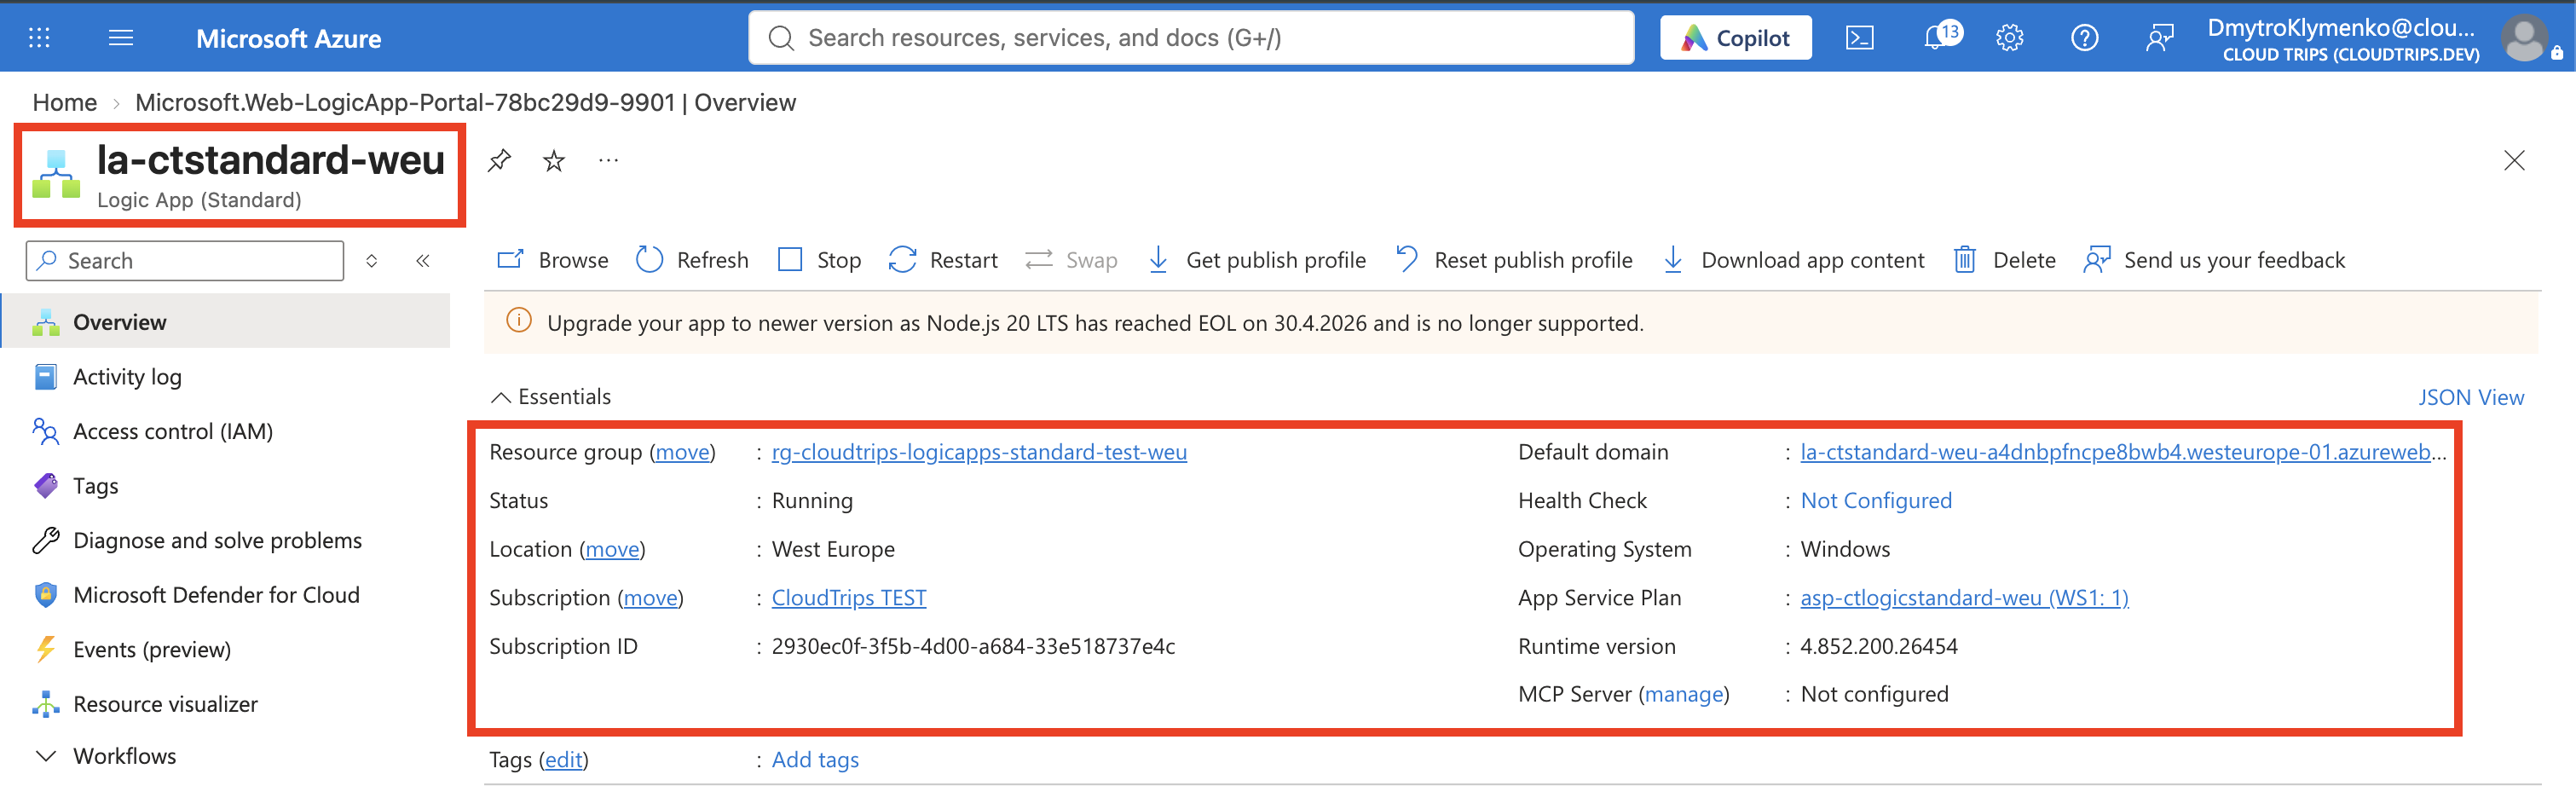This screenshot has width=2576, height=786.
Task: Open JSON View link
Action: tap(2471, 397)
